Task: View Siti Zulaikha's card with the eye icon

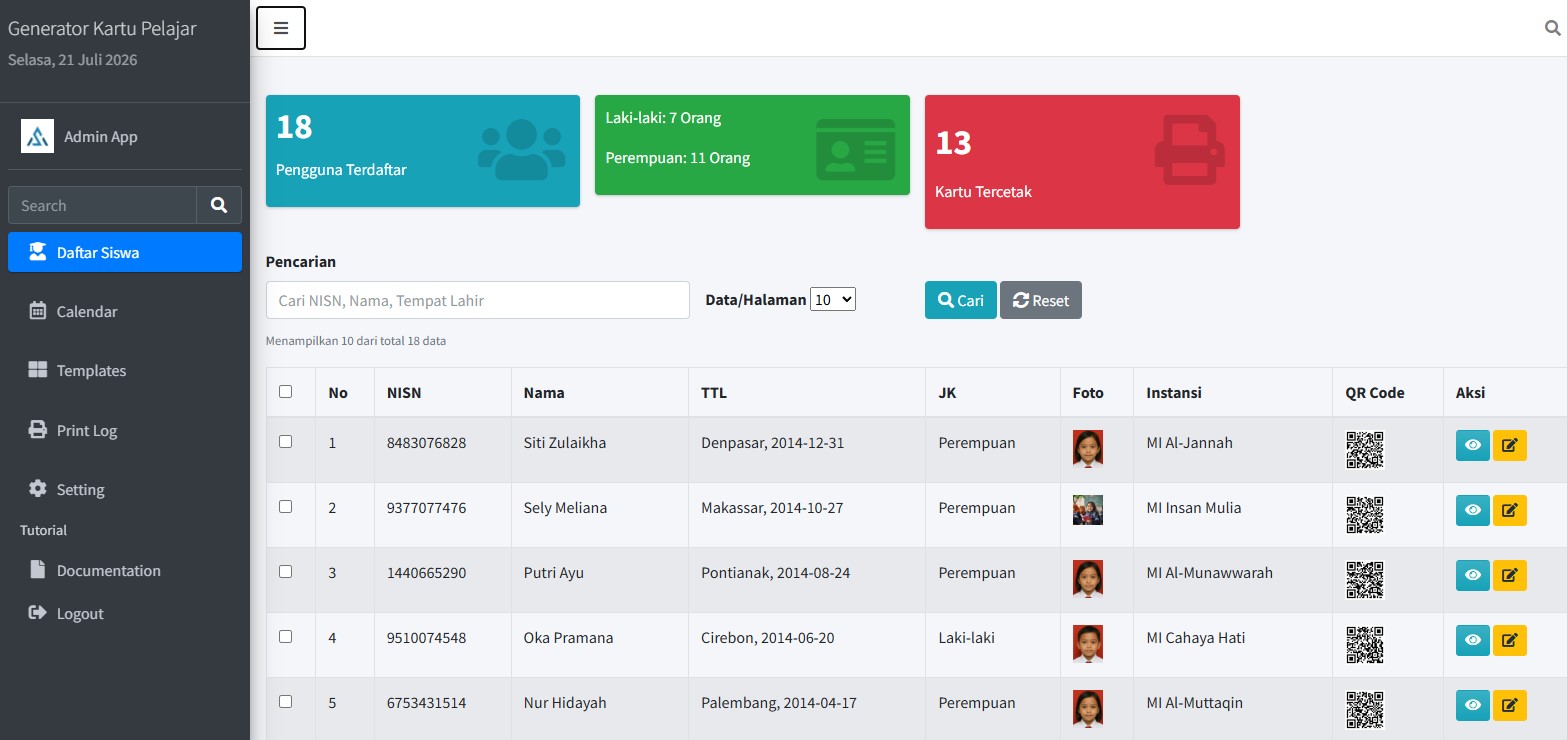Action: click(x=1473, y=446)
